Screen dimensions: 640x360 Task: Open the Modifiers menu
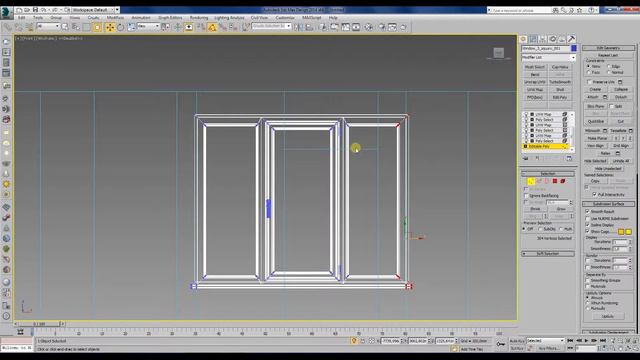pos(115,18)
